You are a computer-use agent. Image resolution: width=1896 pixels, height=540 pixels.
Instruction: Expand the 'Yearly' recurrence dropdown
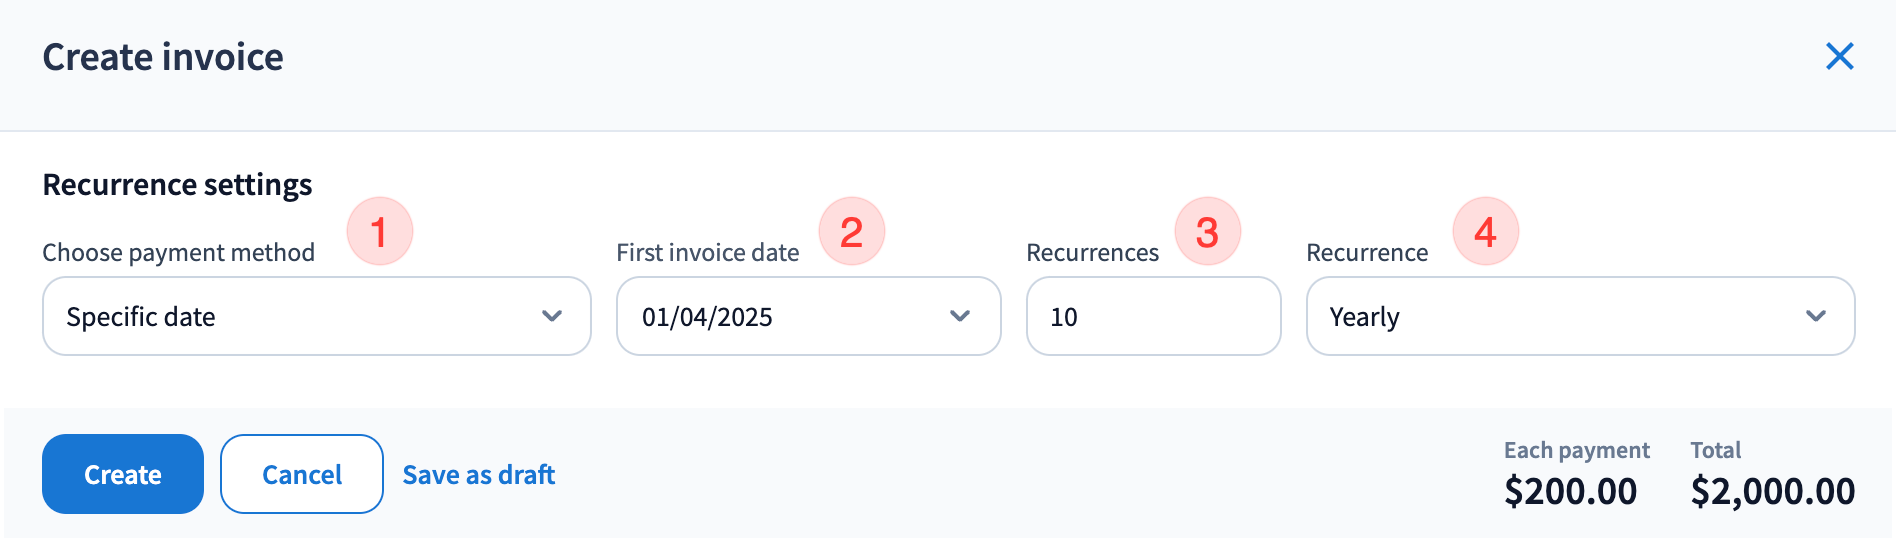[x=1580, y=316]
